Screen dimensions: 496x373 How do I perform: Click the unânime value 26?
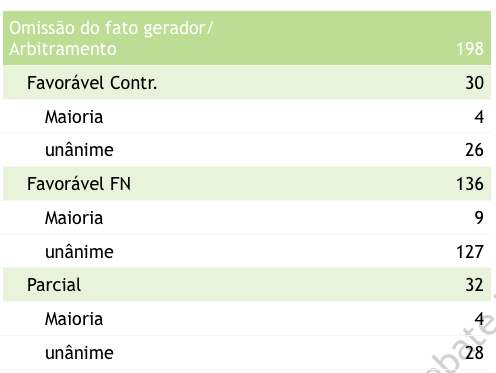pyautogui.click(x=474, y=150)
